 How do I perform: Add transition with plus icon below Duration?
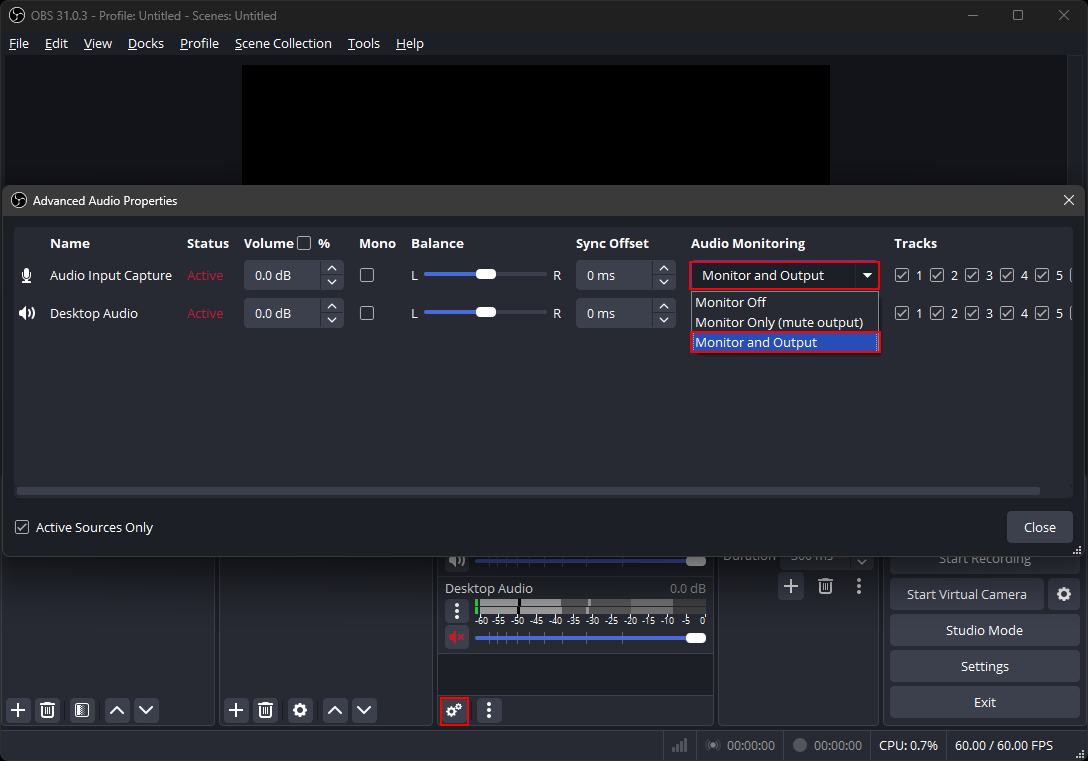[791, 586]
